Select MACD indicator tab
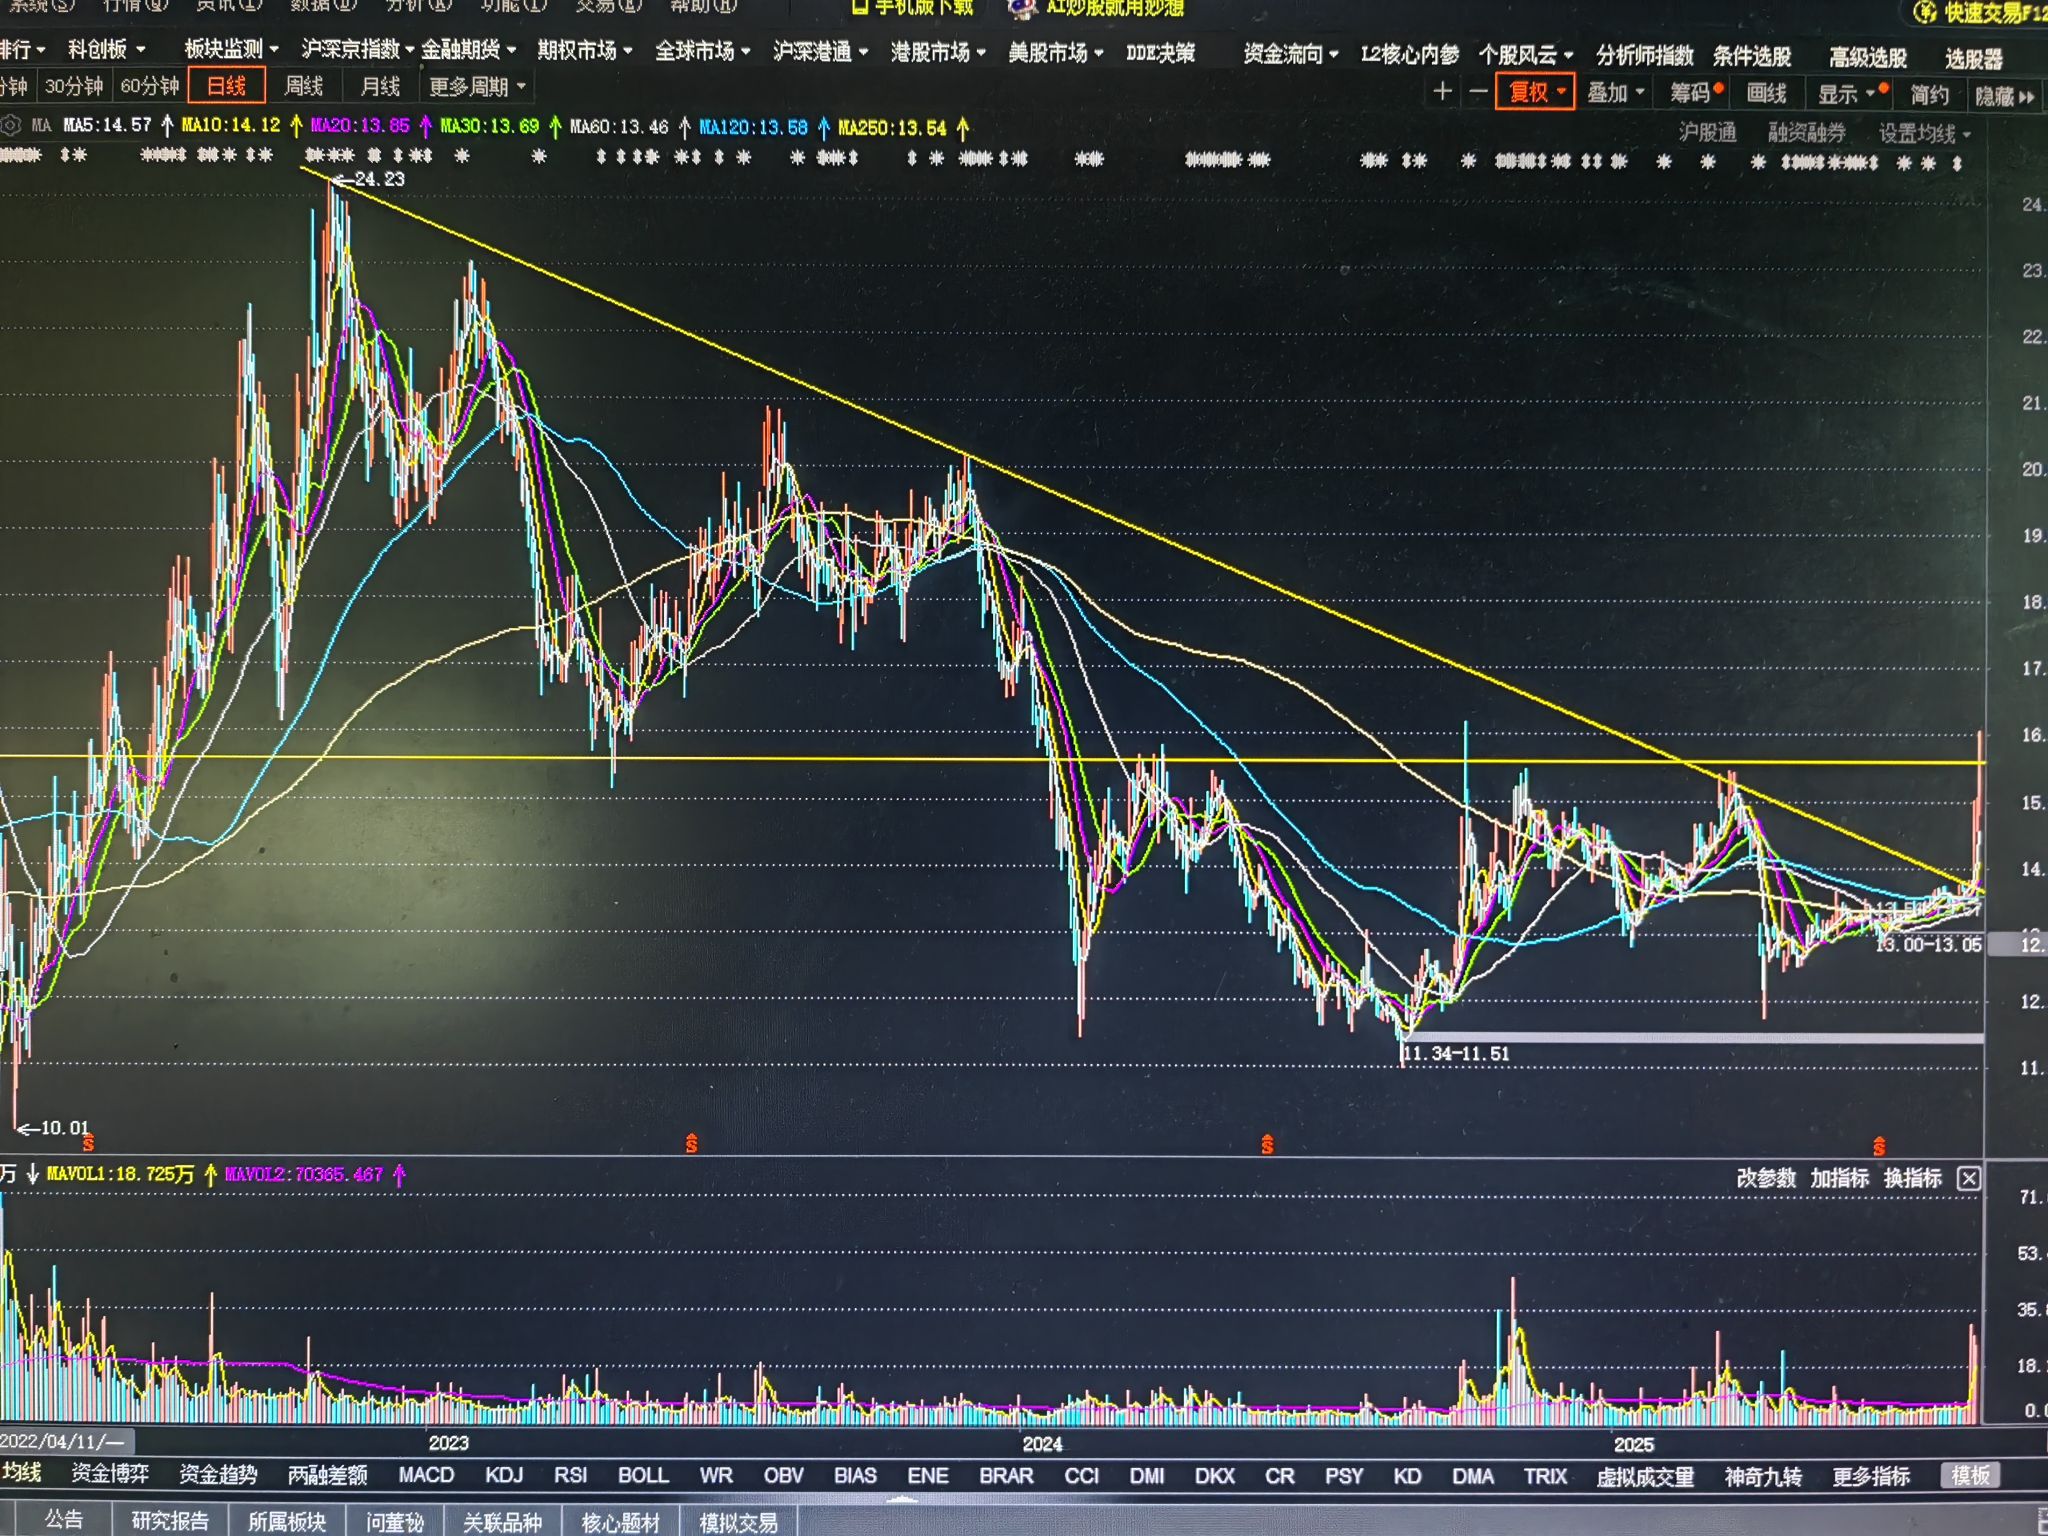The image size is (2048, 1536). click(x=426, y=1475)
